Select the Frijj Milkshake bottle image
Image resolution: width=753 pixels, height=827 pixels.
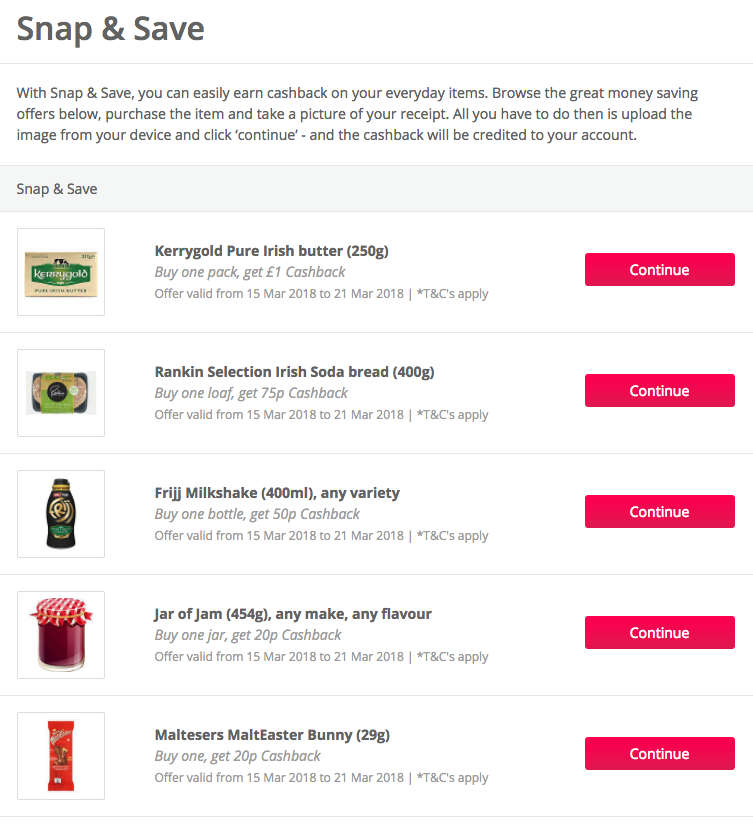(x=61, y=514)
